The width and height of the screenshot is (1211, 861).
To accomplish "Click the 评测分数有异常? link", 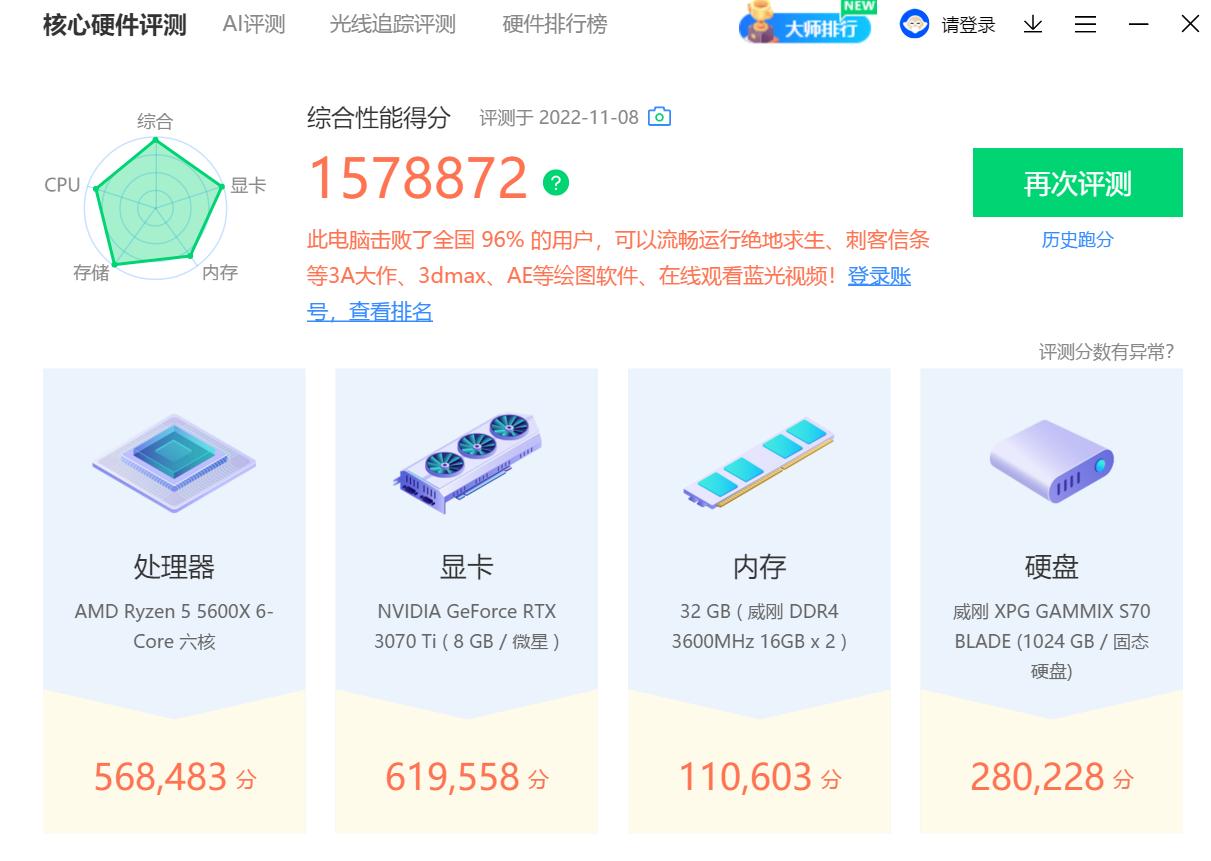I will coord(1106,352).
